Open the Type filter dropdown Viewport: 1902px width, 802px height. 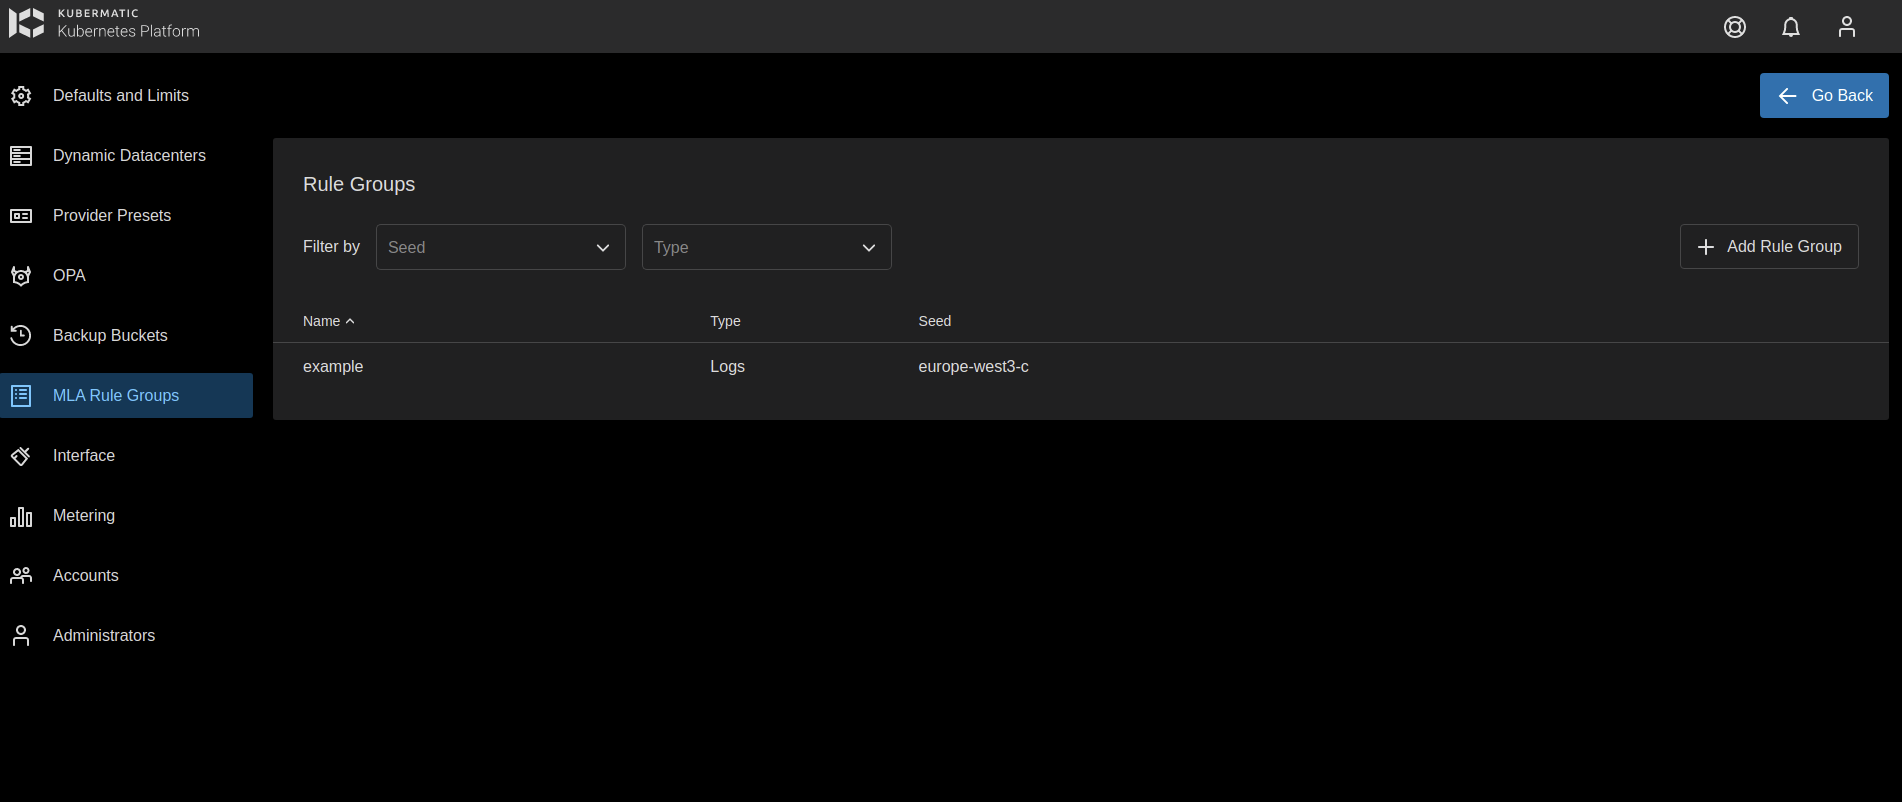coord(767,247)
